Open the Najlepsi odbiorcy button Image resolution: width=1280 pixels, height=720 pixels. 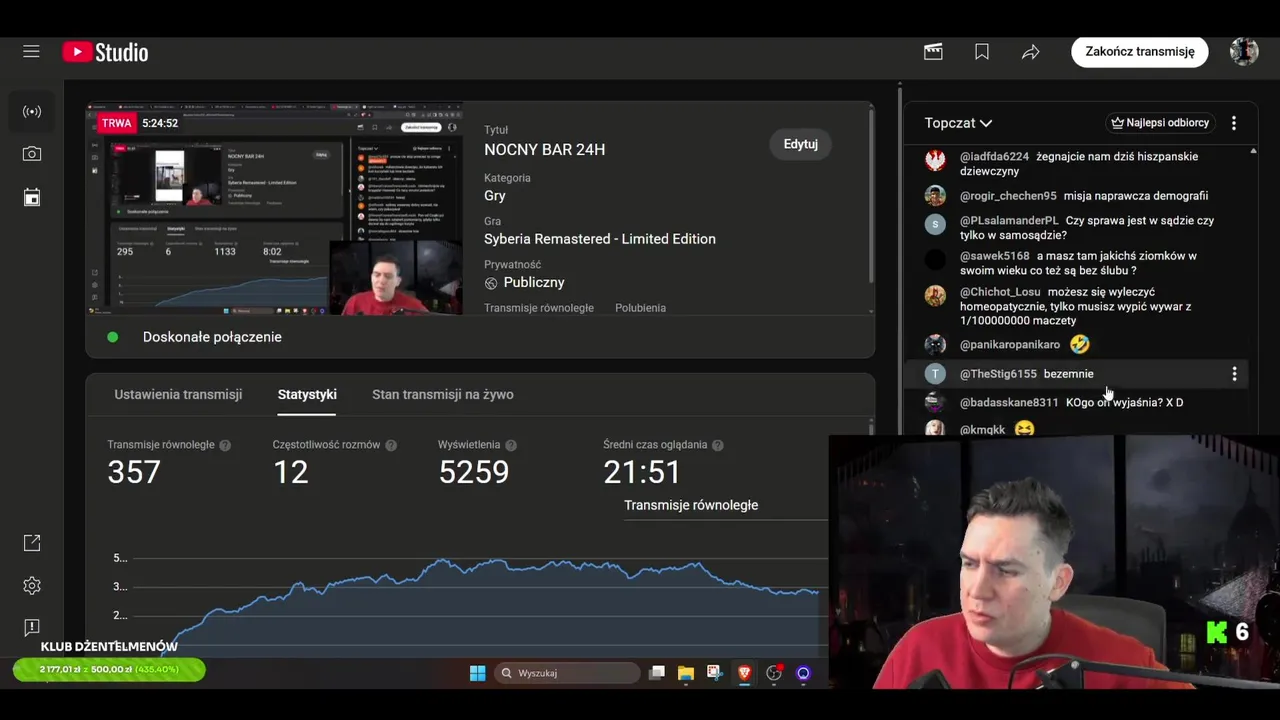[x=1160, y=123]
